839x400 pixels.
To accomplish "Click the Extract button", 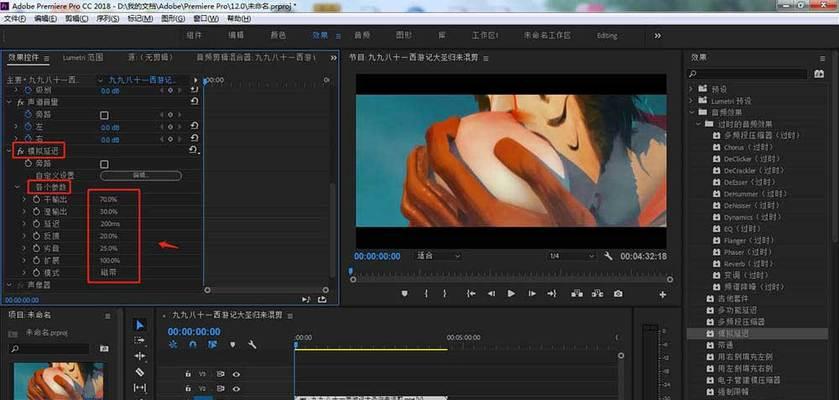I will tap(597, 294).
